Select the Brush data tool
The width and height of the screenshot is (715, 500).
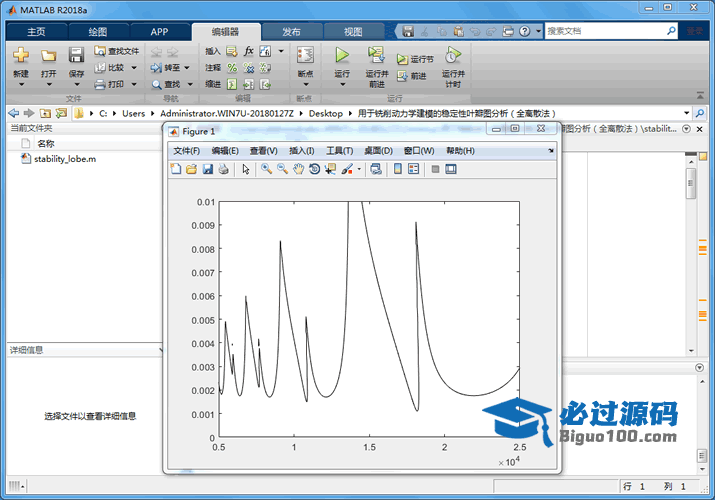(x=347, y=169)
